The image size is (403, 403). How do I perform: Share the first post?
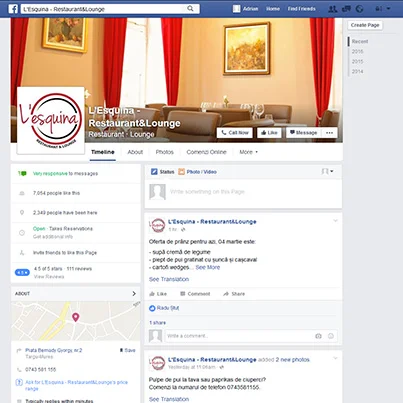pyautogui.click(x=234, y=294)
